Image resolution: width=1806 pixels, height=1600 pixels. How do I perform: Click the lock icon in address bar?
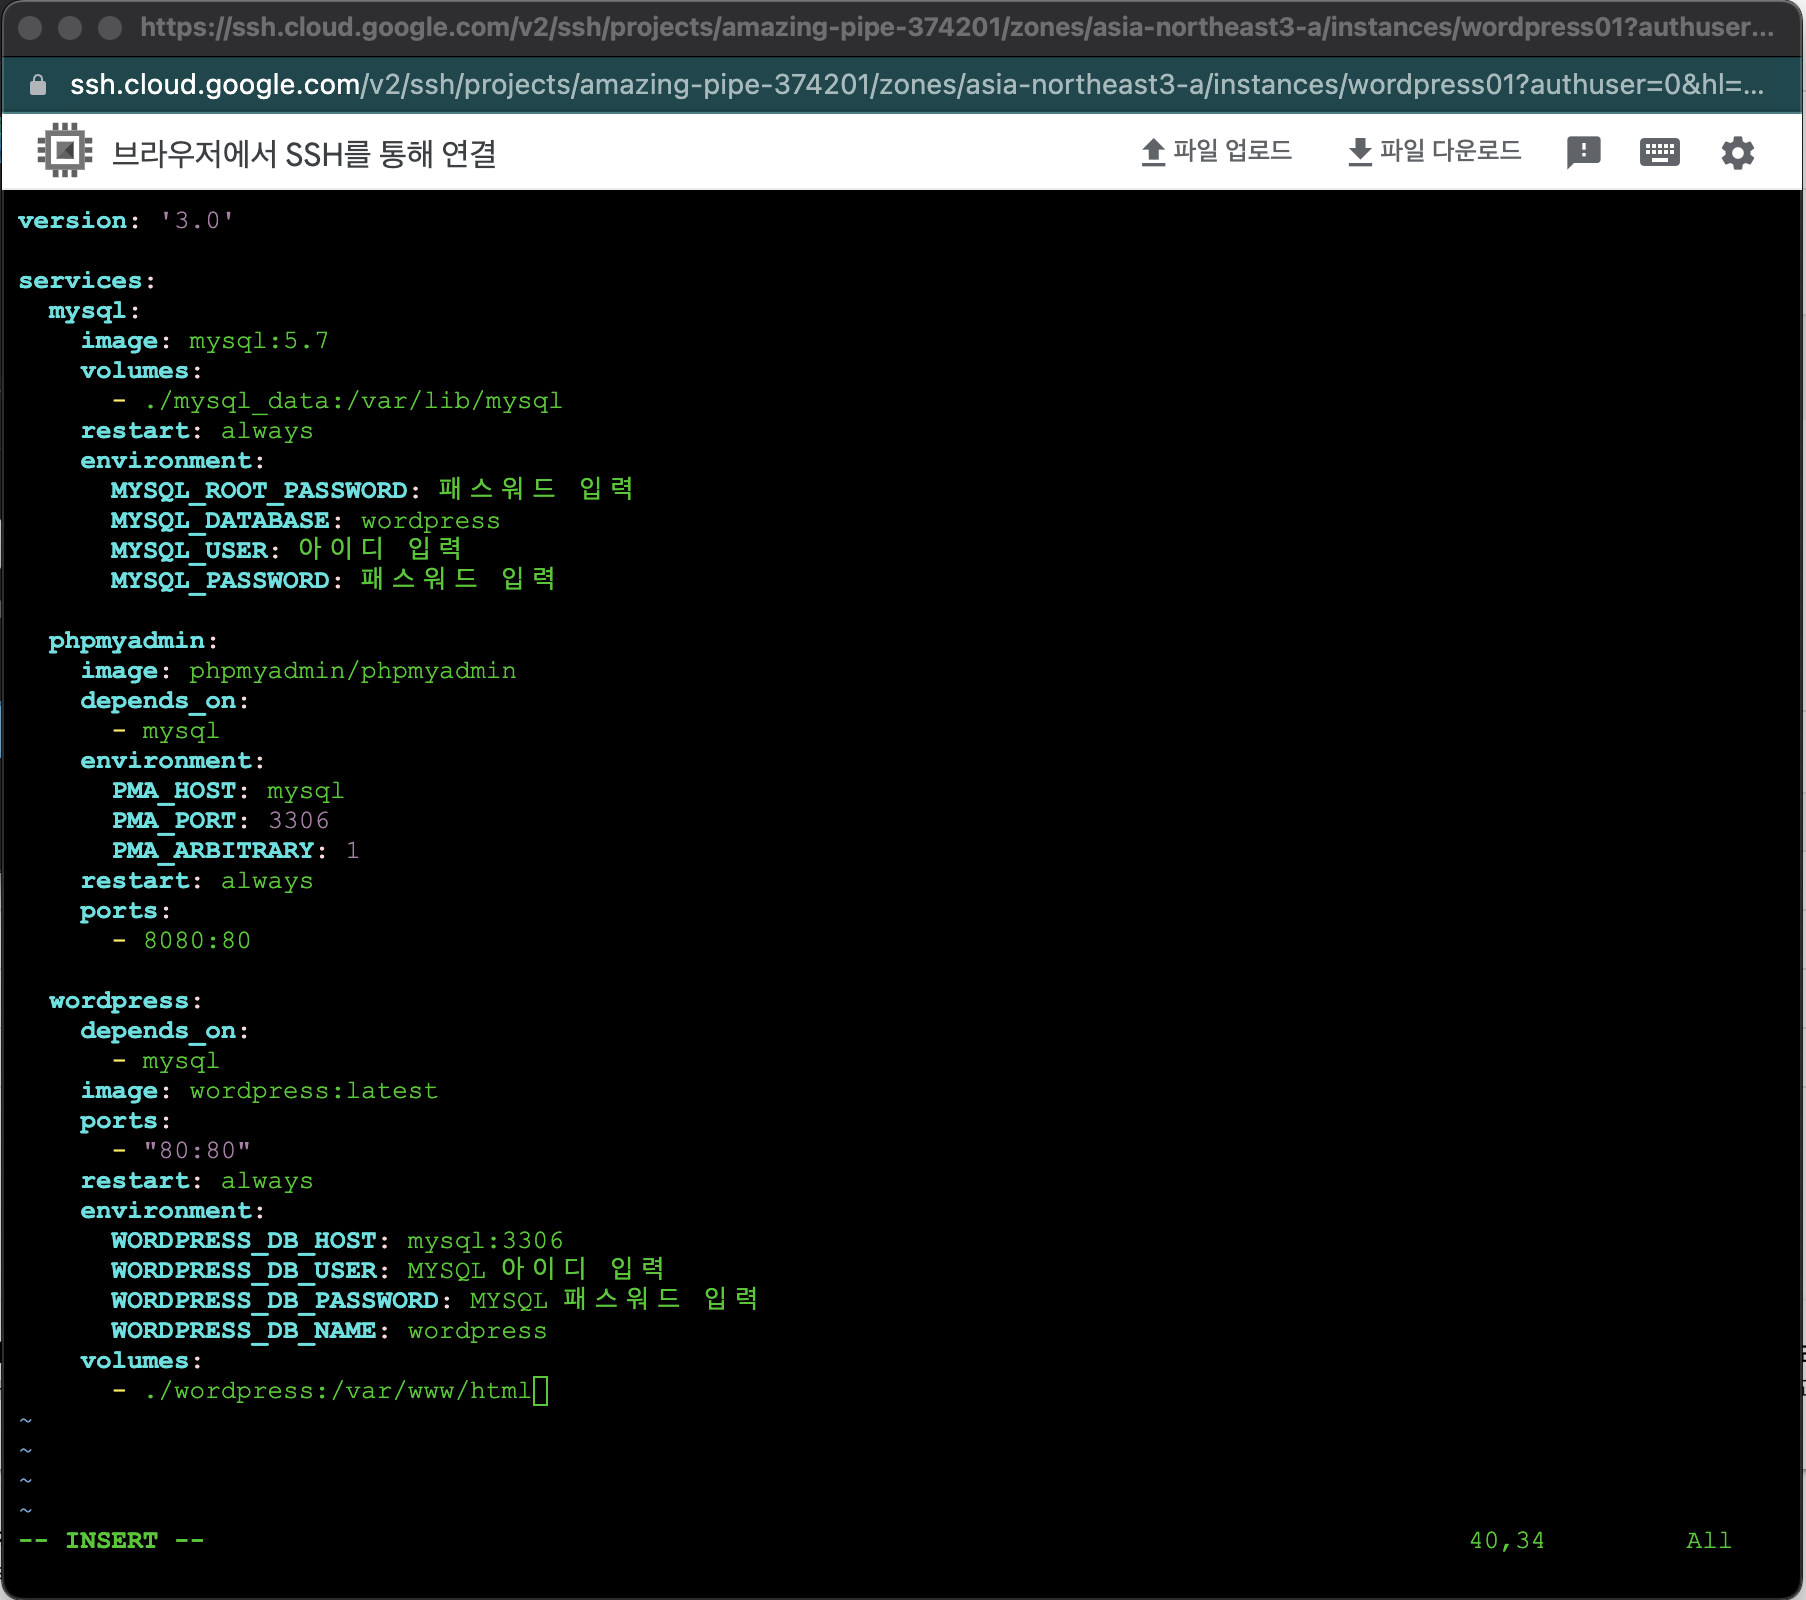point(38,85)
